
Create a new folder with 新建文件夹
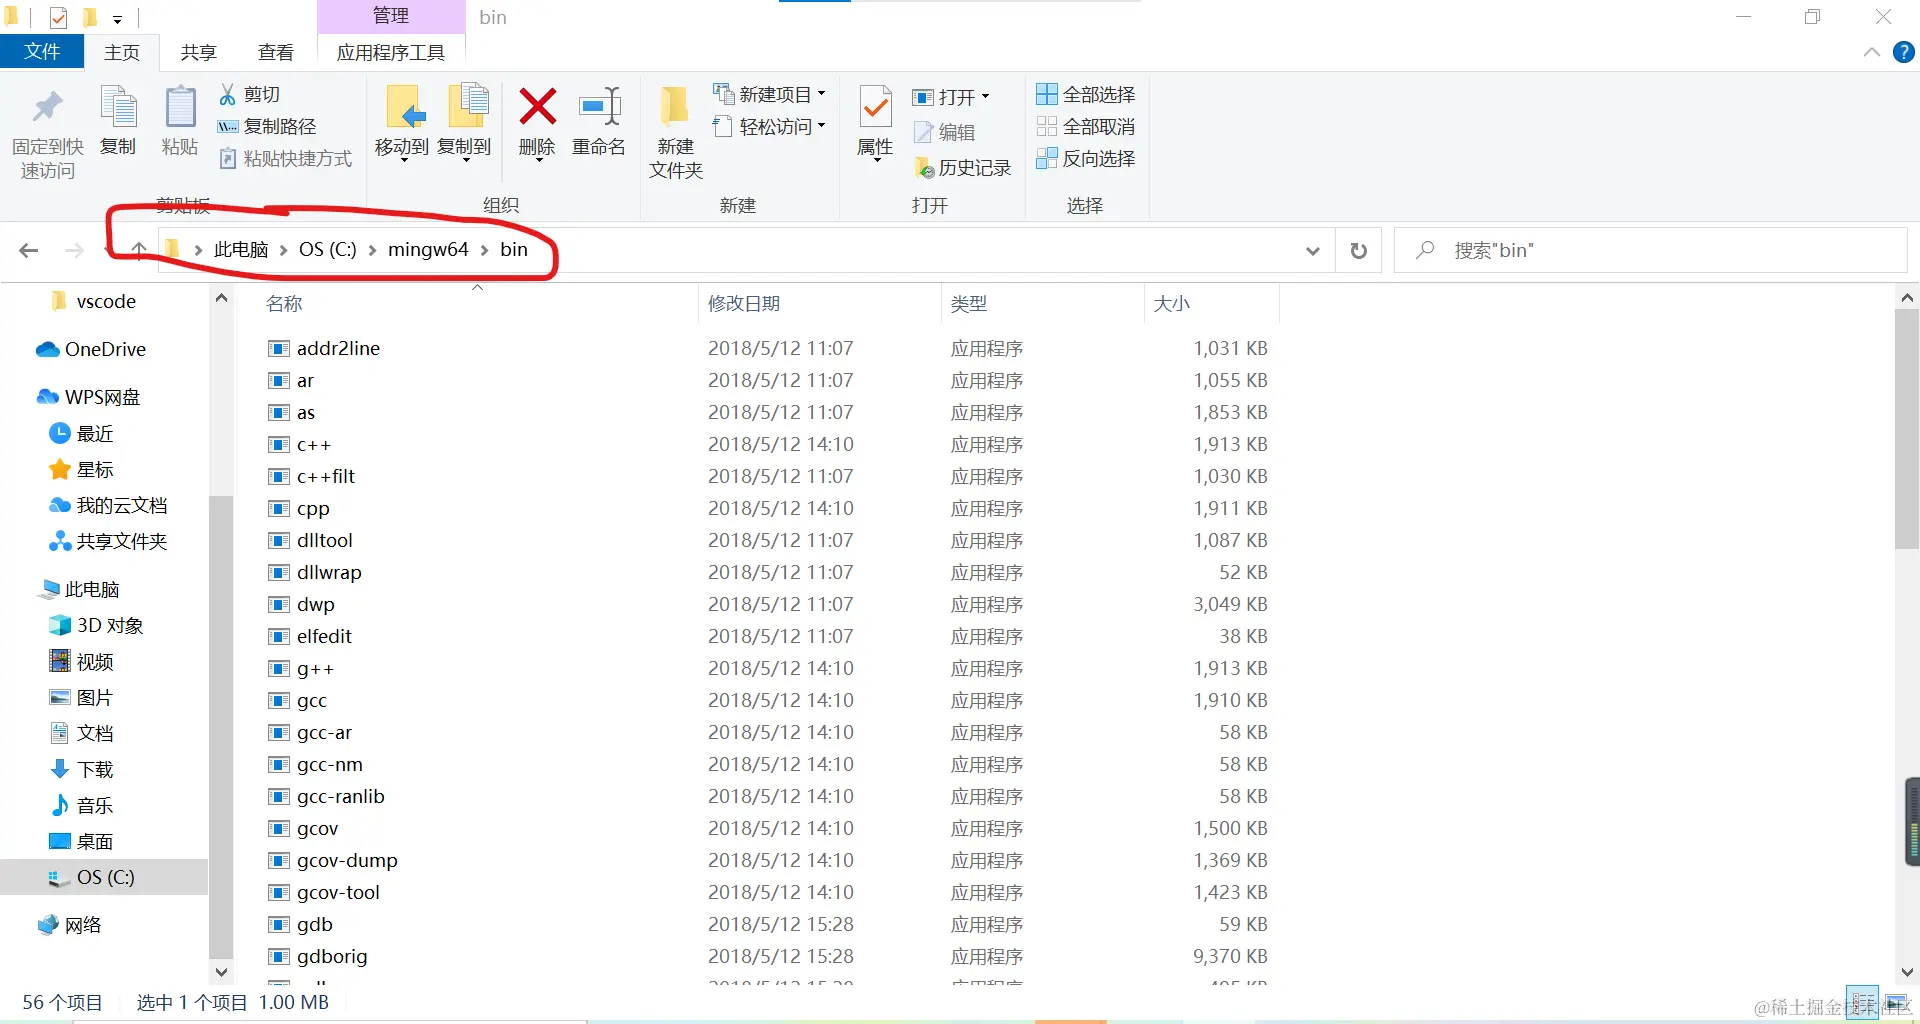coord(674,130)
